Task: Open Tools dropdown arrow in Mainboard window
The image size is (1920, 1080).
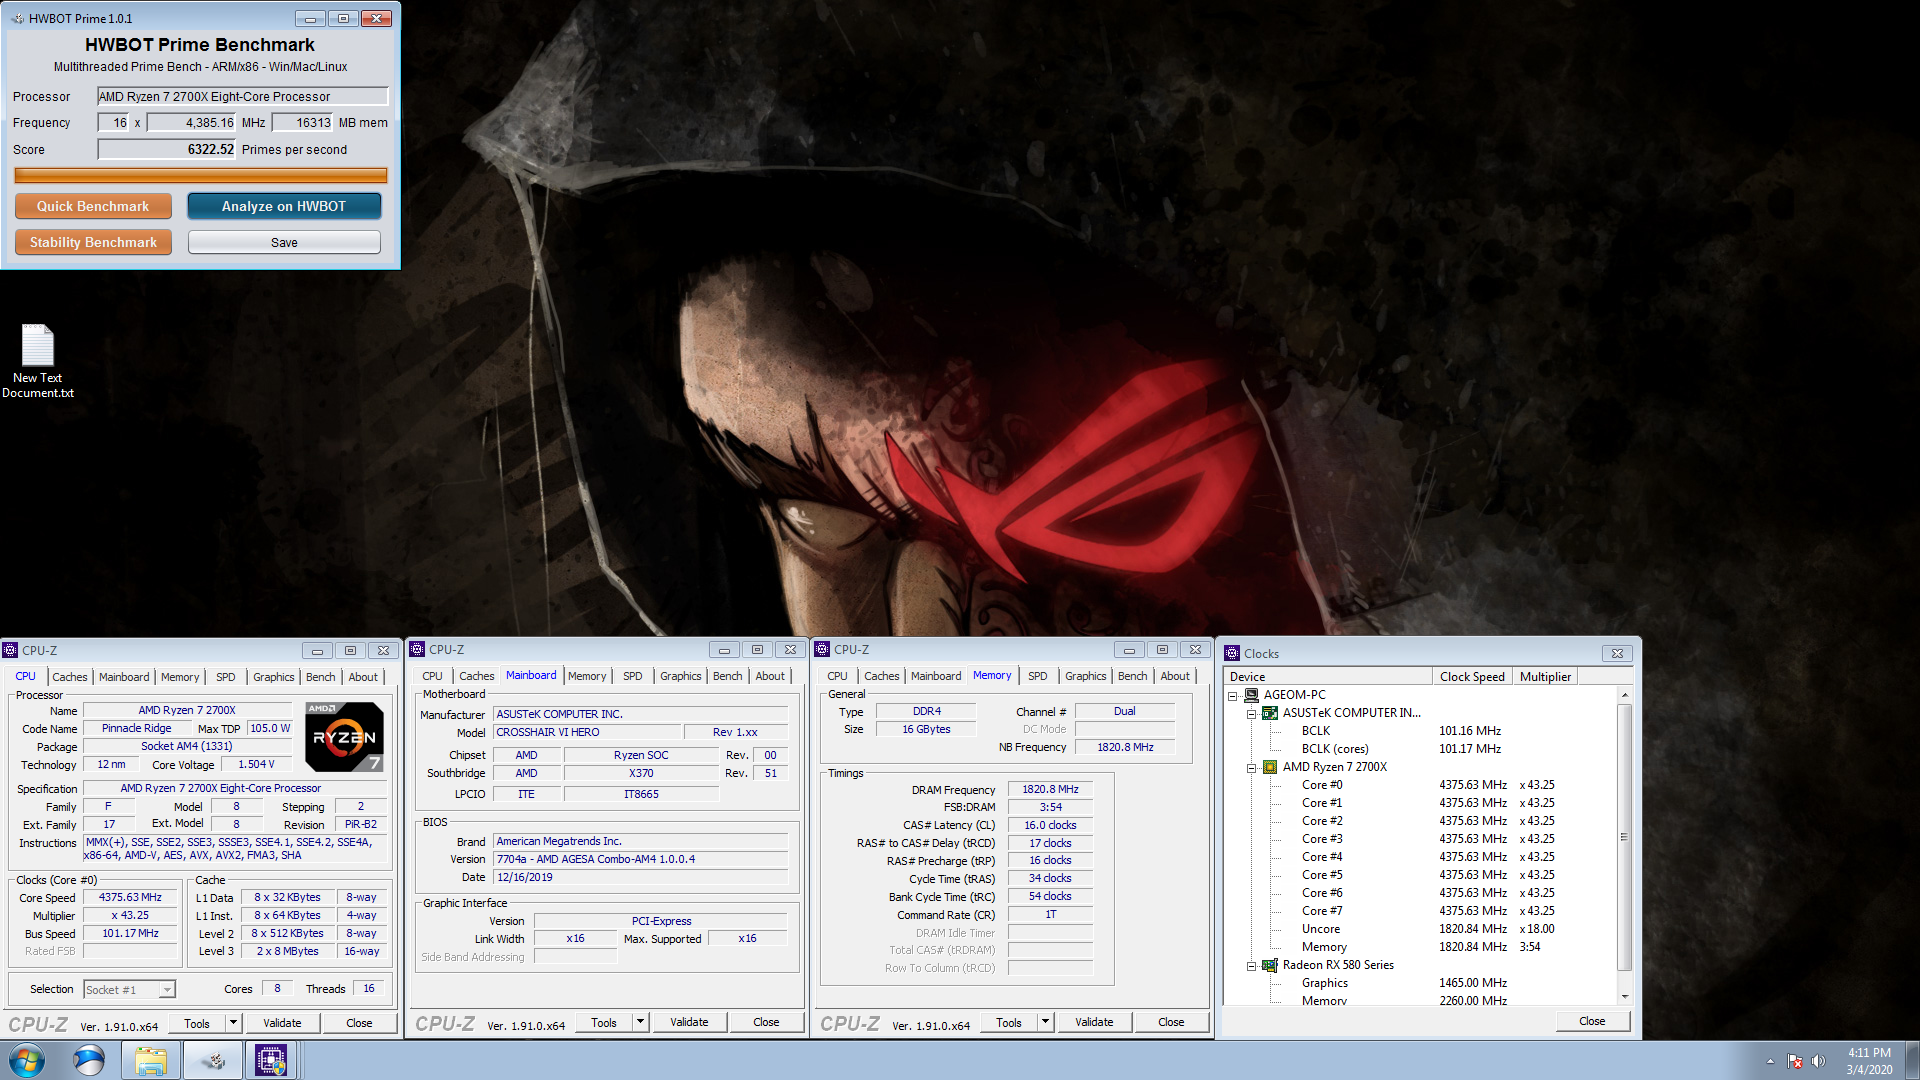Action: click(640, 1022)
